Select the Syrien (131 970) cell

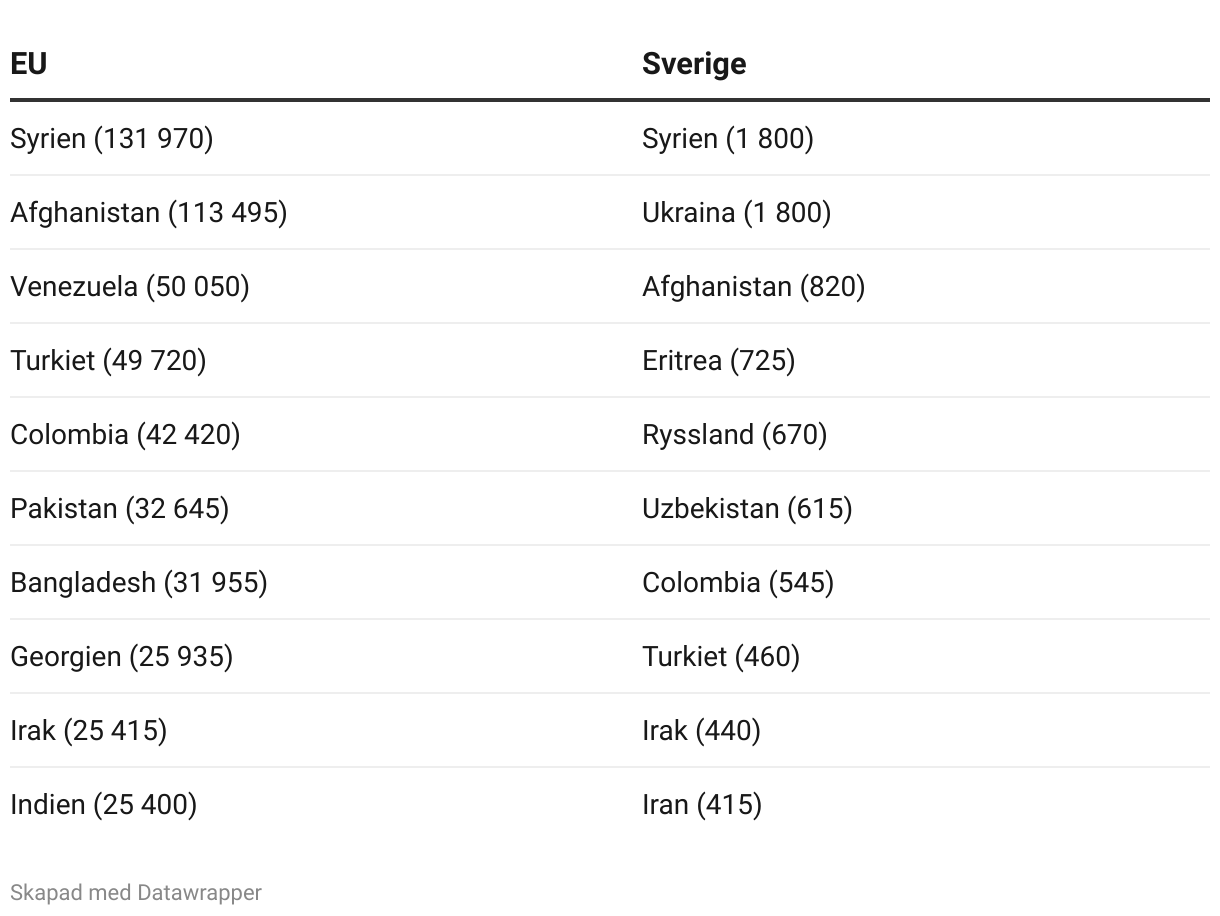[112, 138]
